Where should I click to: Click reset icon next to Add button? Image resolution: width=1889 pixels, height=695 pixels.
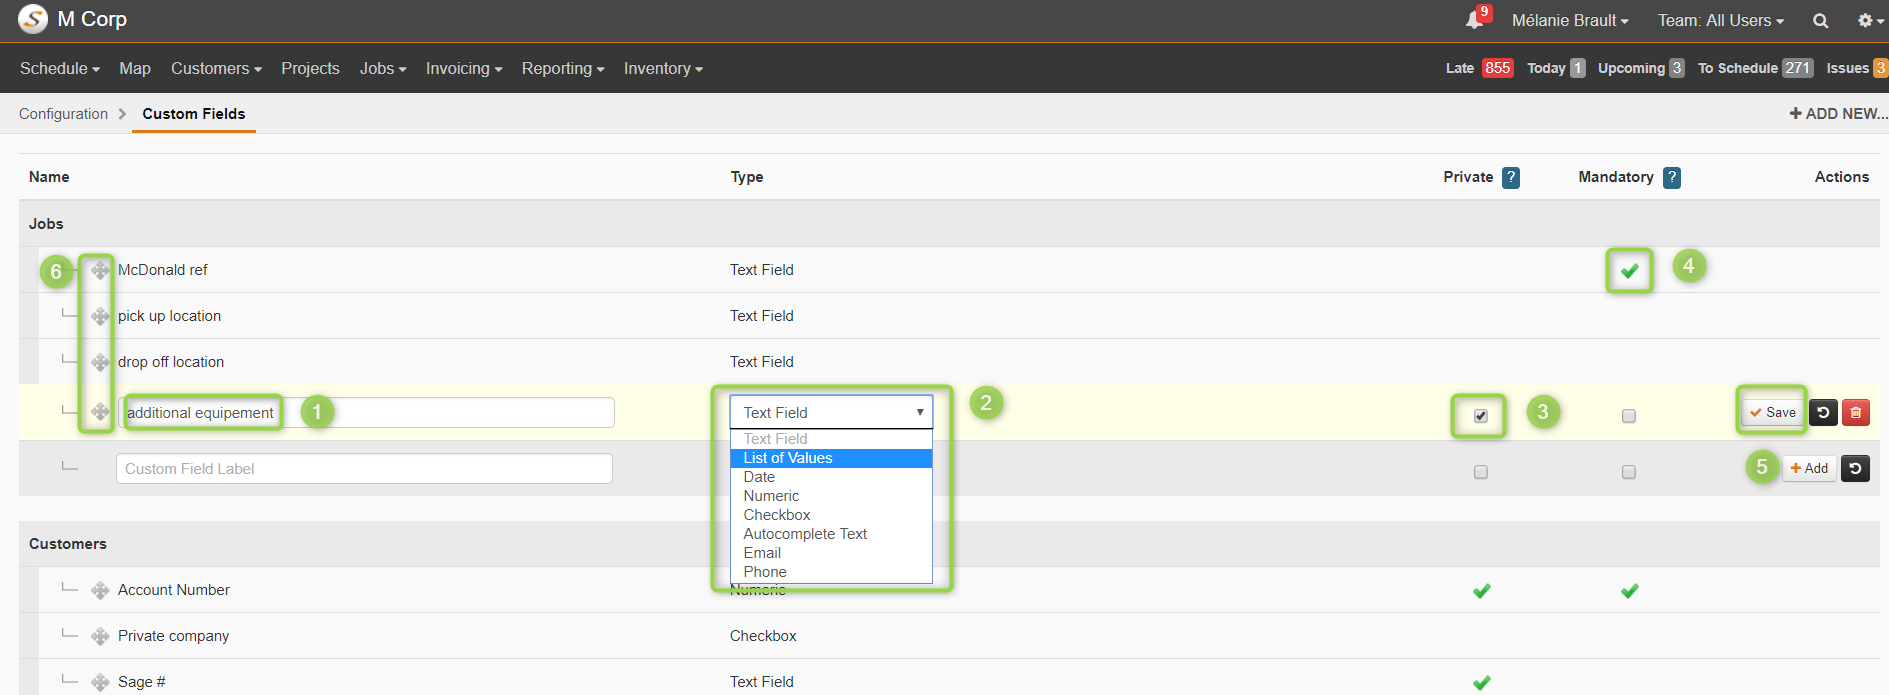coord(1856,468)
